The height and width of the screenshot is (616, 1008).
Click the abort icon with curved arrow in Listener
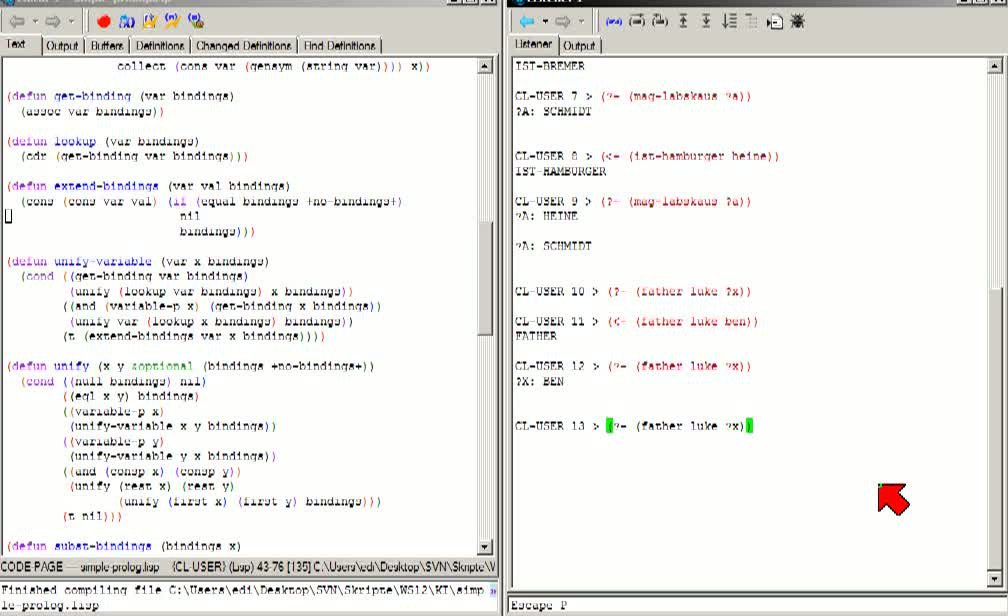[x=660, y=21]
